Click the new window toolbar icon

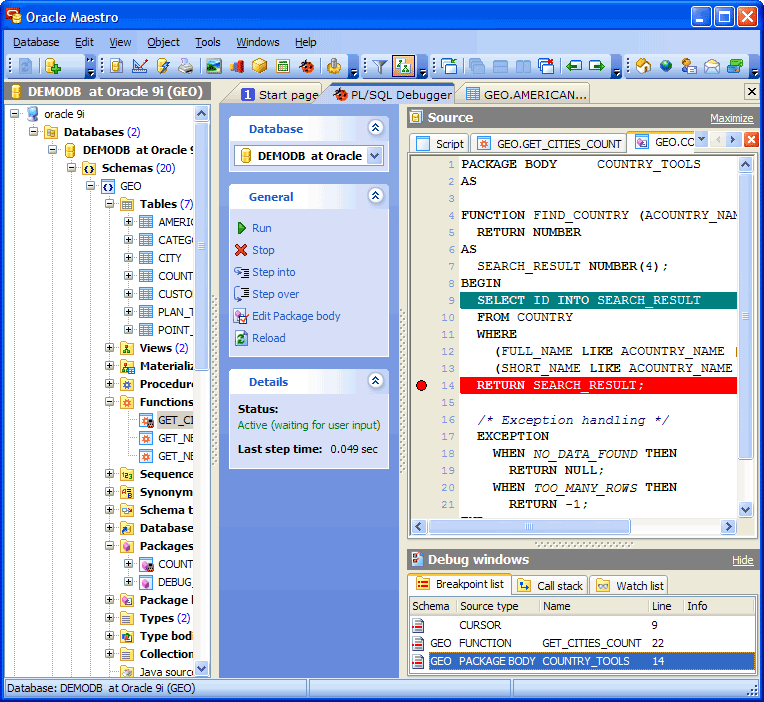(449, 66)
